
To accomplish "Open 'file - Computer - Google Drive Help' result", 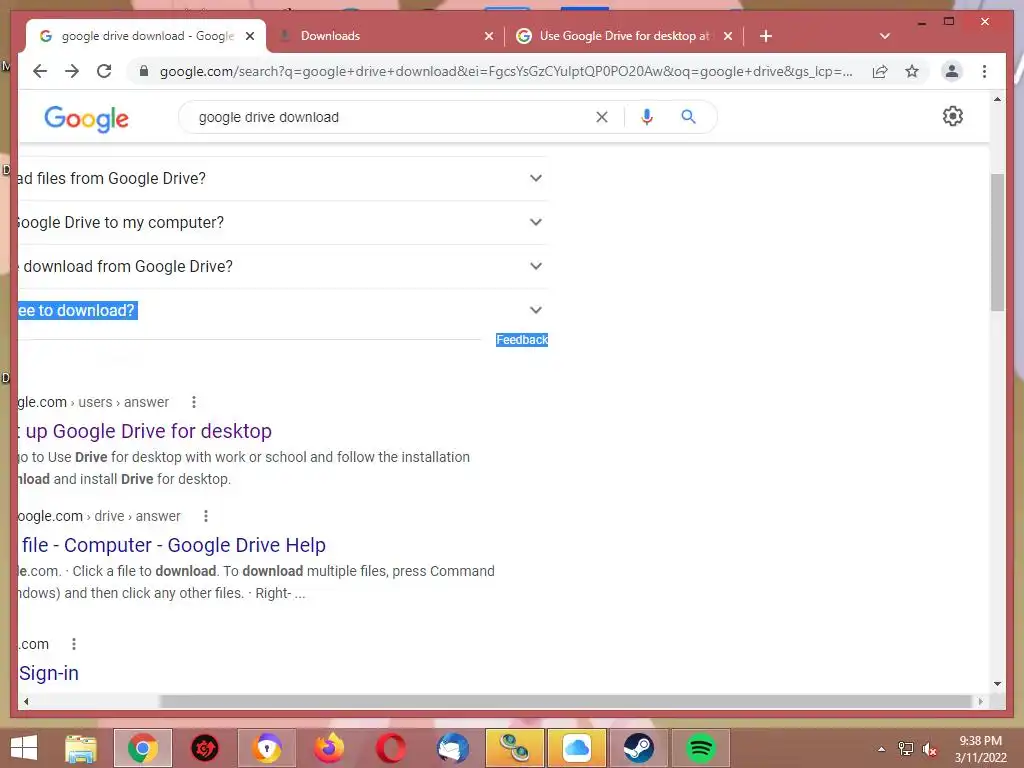I will [172, 545].
